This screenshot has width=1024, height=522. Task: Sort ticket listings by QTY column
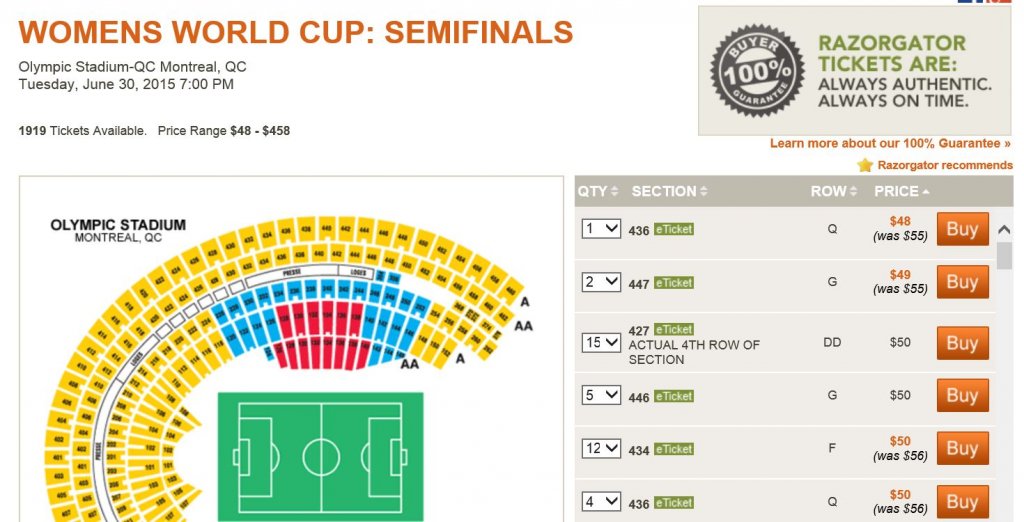(597, 191)
